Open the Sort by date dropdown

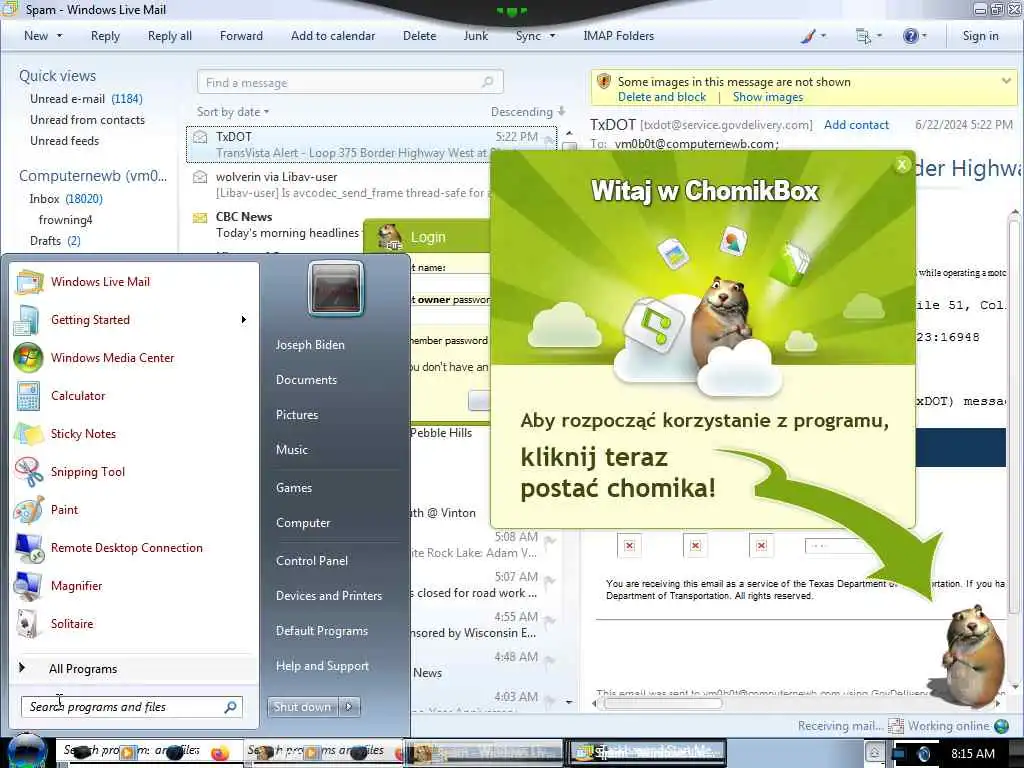point(233,112)
